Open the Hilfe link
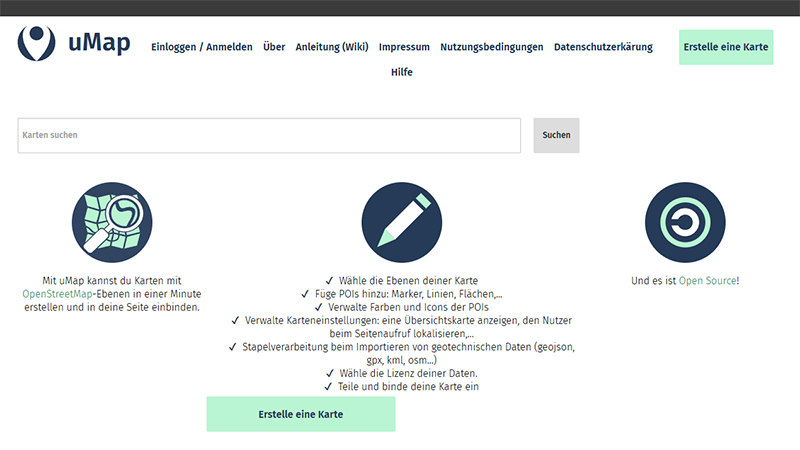800x450 pixels. click(402, 72)
